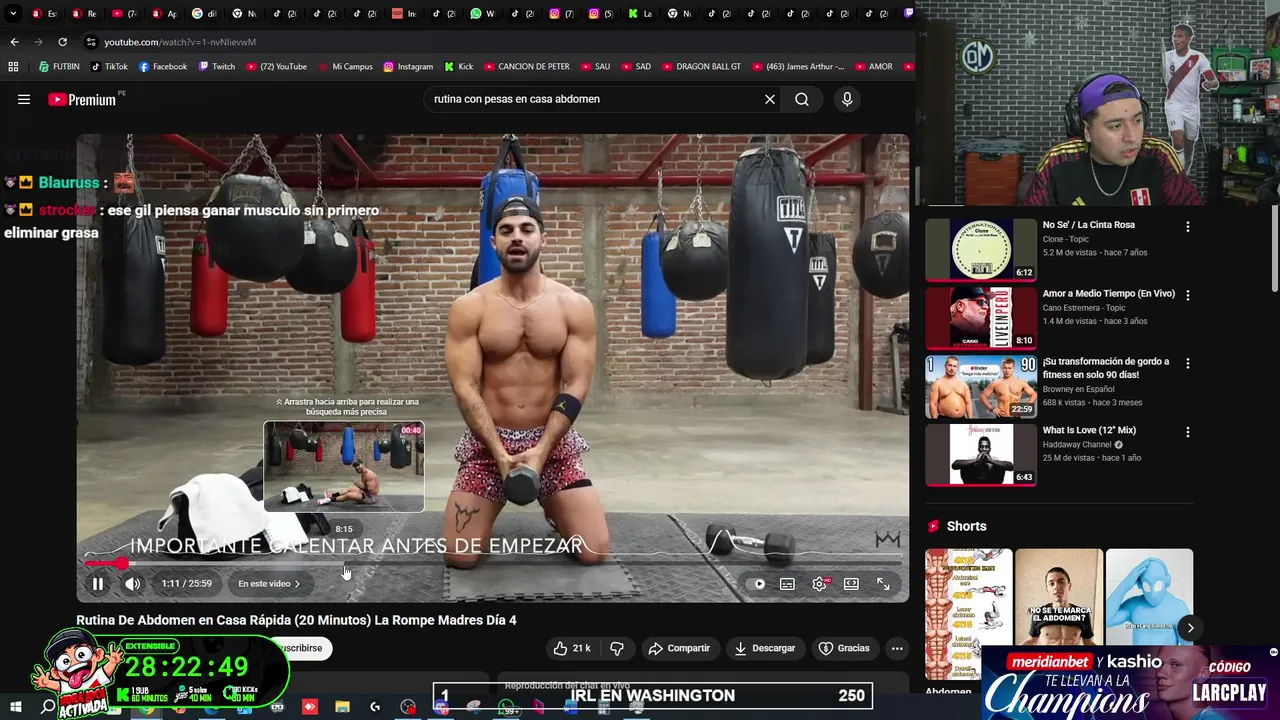Click Clone - Topic channel name
Image resolution: width=1280 pixels, height=720 pixels.
[x=1065, y=240]
